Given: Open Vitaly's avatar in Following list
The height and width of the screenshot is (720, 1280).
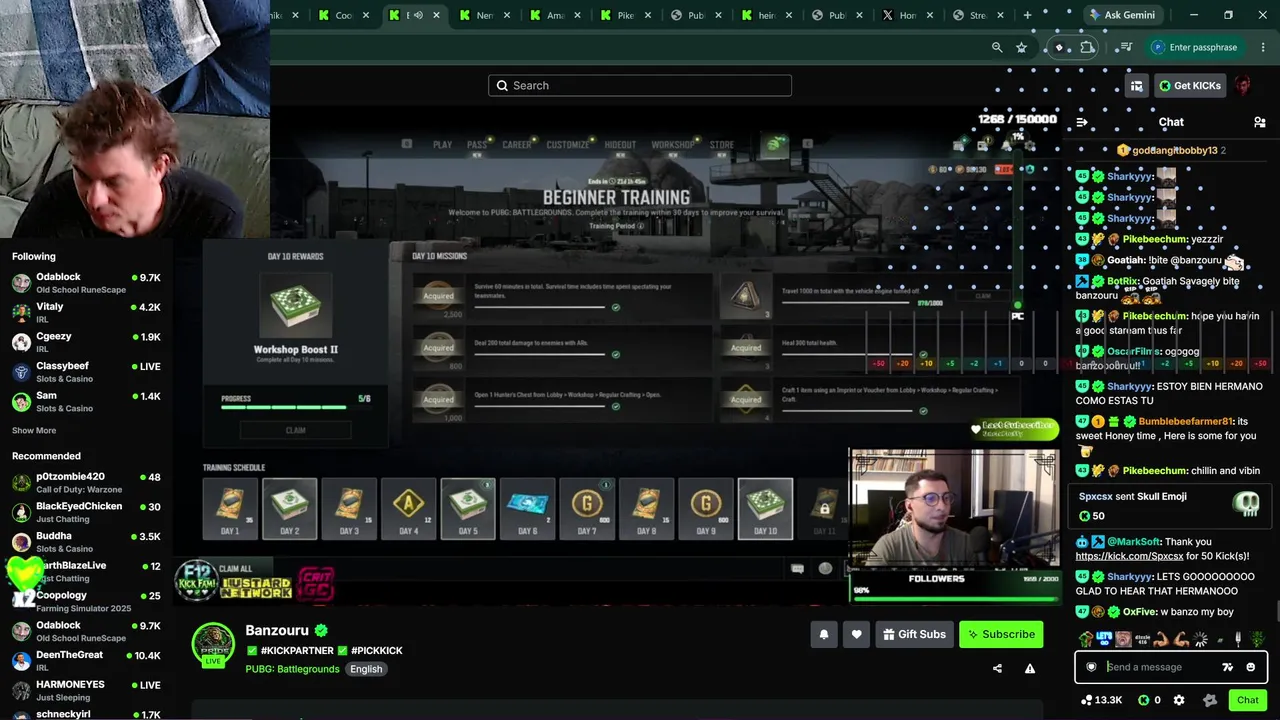Looking at the screenshot, I should 21,313.
